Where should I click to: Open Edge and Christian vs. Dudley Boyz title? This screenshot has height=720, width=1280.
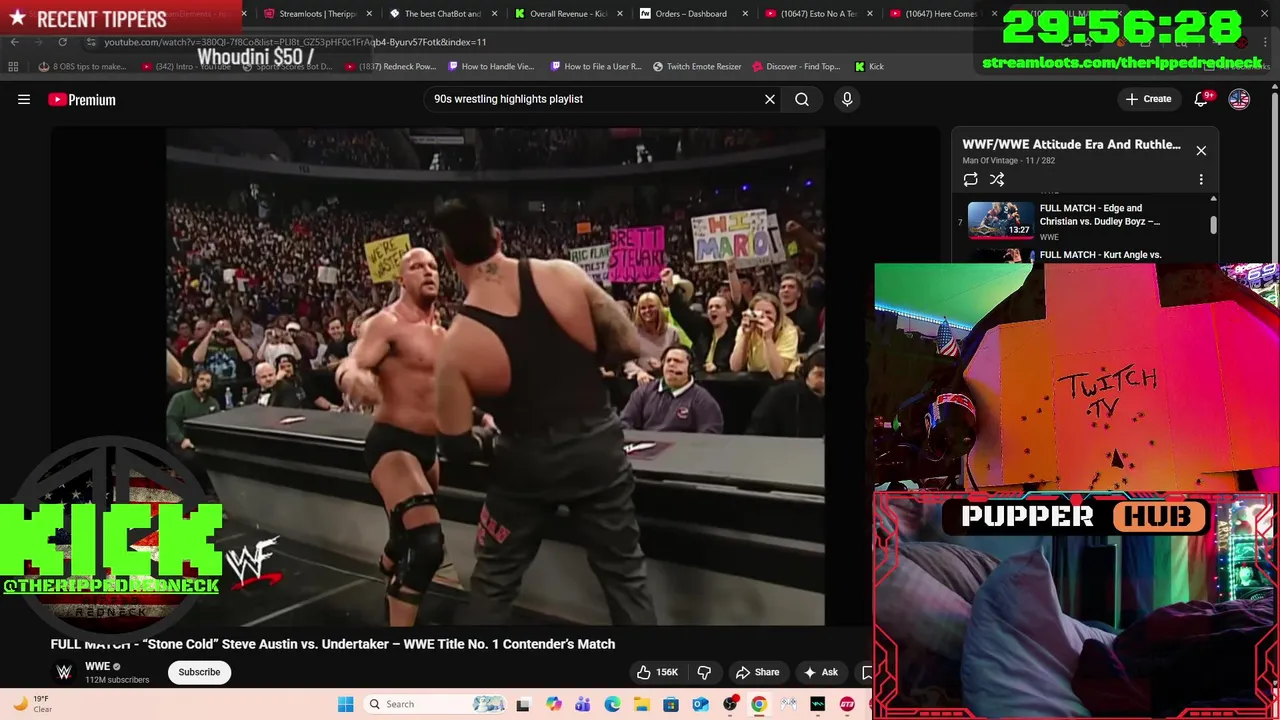point(1100,215)
